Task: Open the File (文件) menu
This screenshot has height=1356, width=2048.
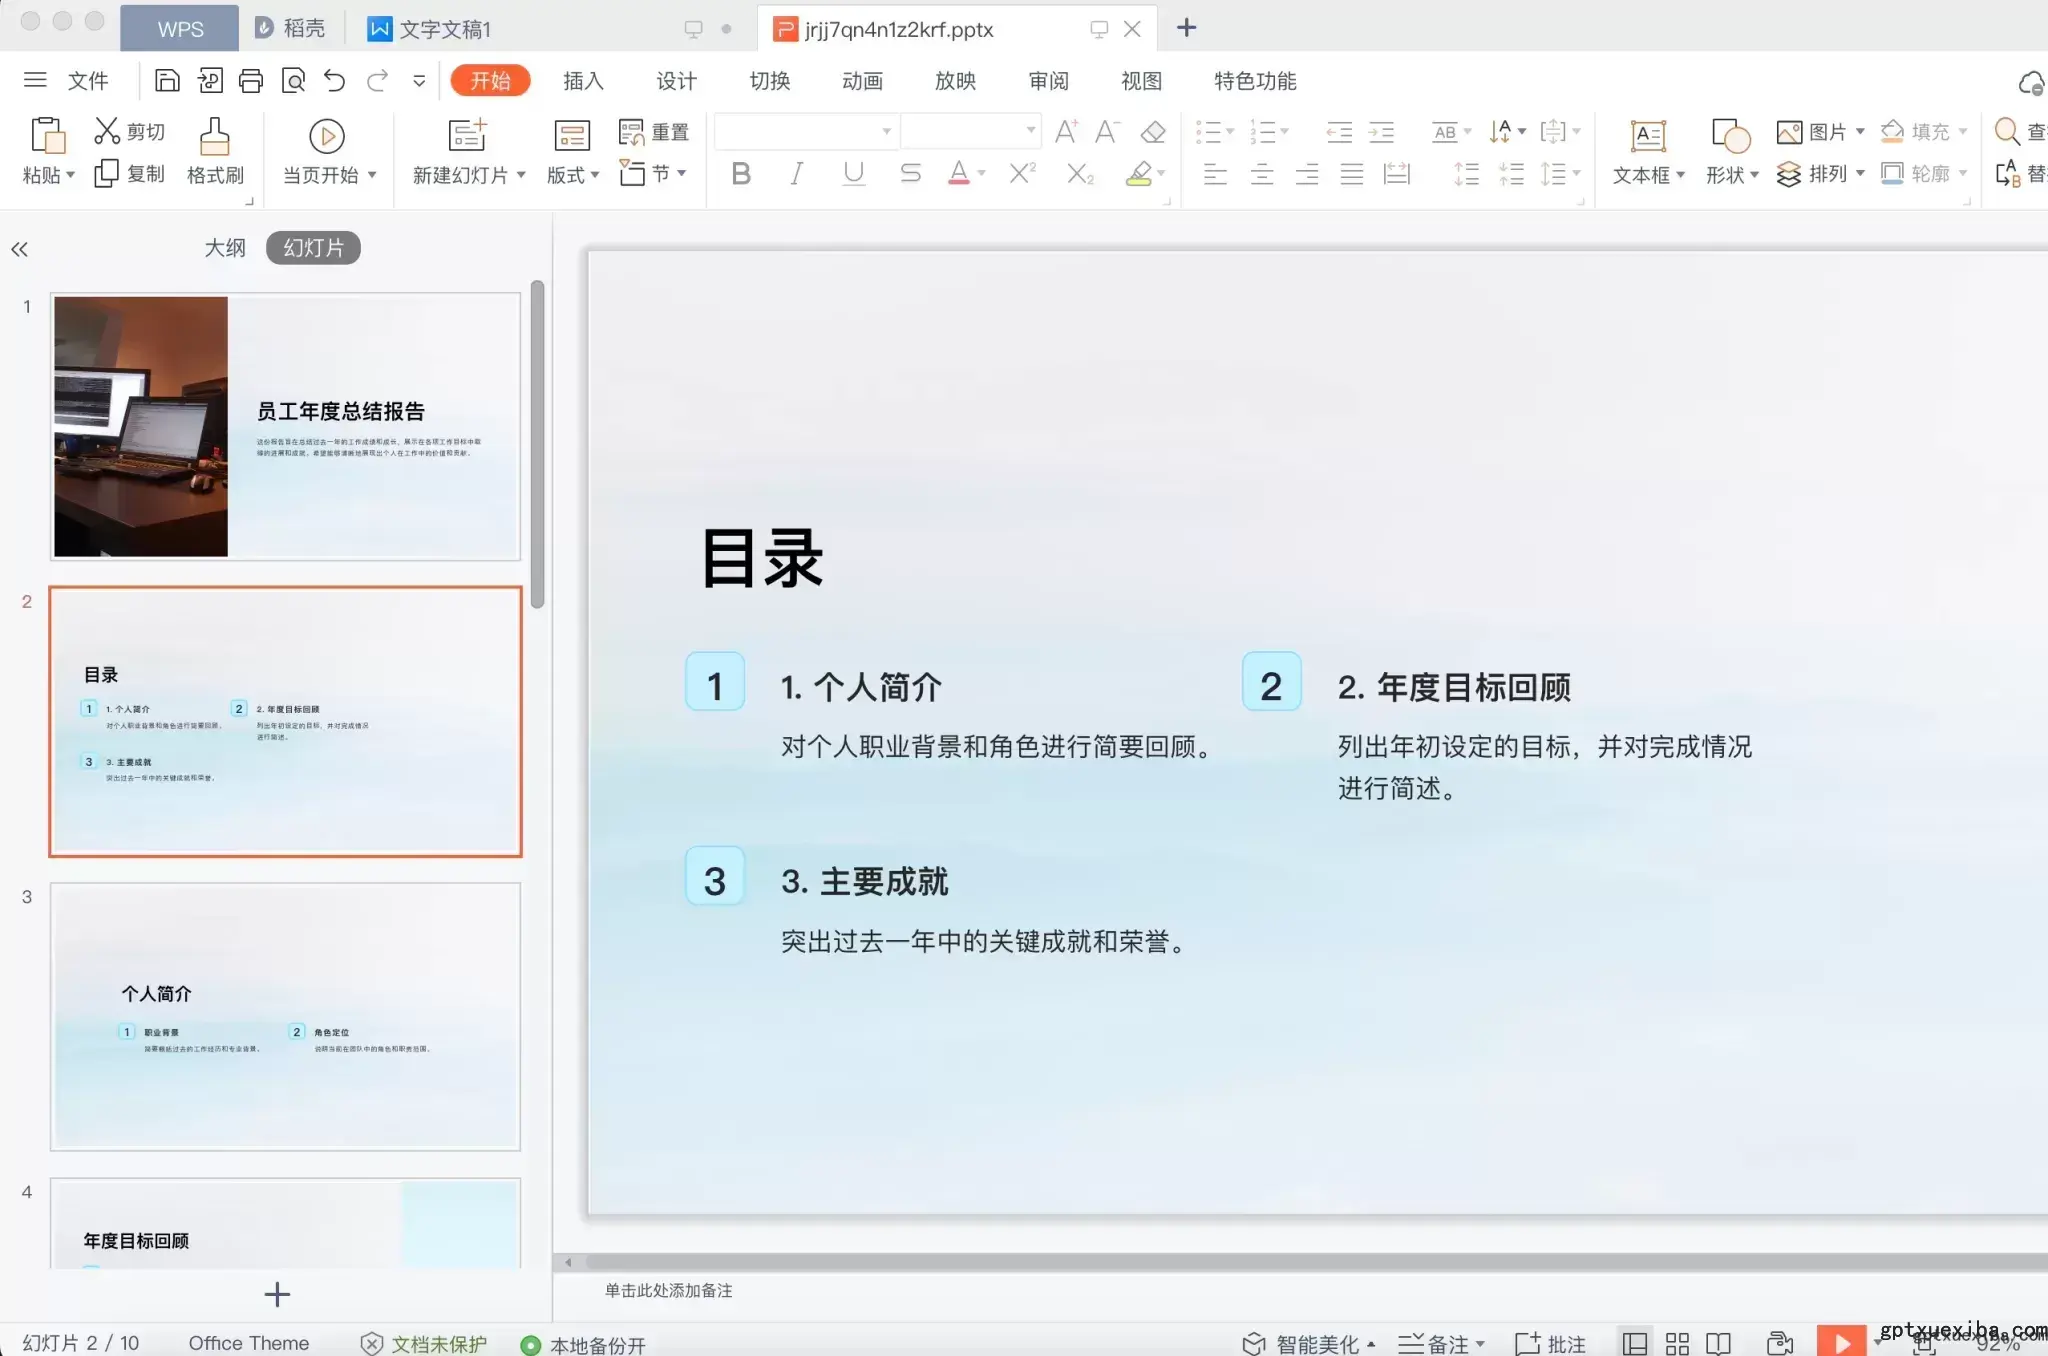Action: pos(87,81)
